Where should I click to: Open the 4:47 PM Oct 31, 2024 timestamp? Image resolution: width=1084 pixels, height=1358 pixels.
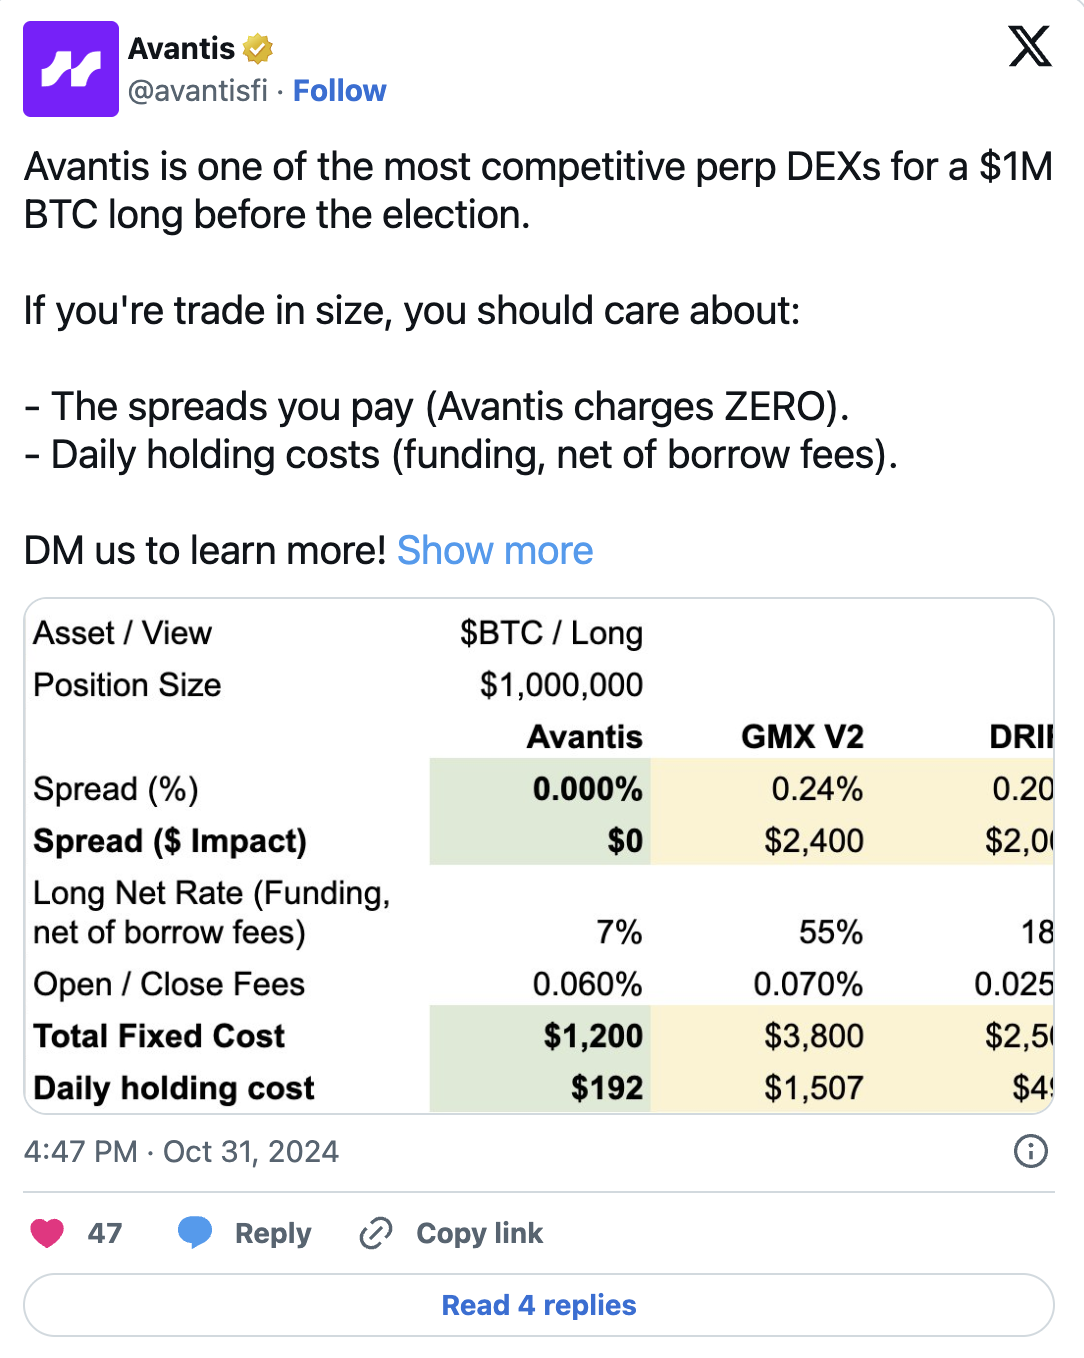point(181,1152)
